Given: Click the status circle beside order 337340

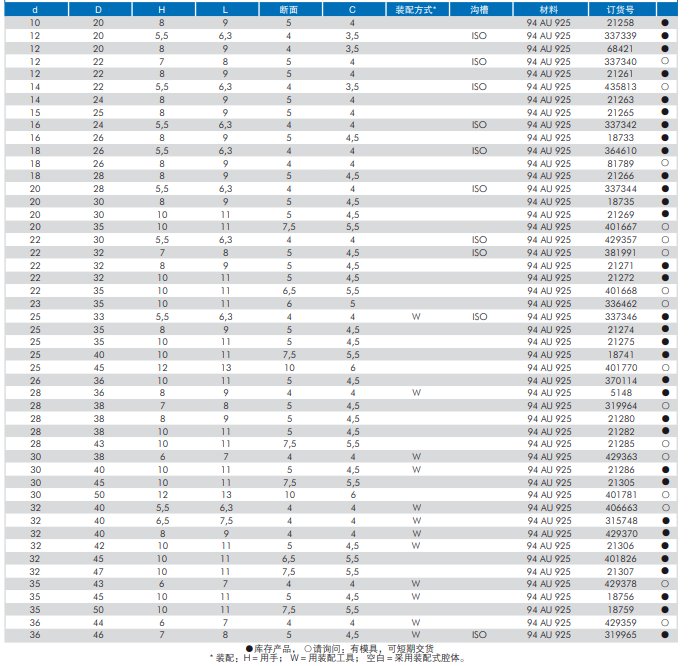Looking at the screenshot, I should (x=664, y=61).
